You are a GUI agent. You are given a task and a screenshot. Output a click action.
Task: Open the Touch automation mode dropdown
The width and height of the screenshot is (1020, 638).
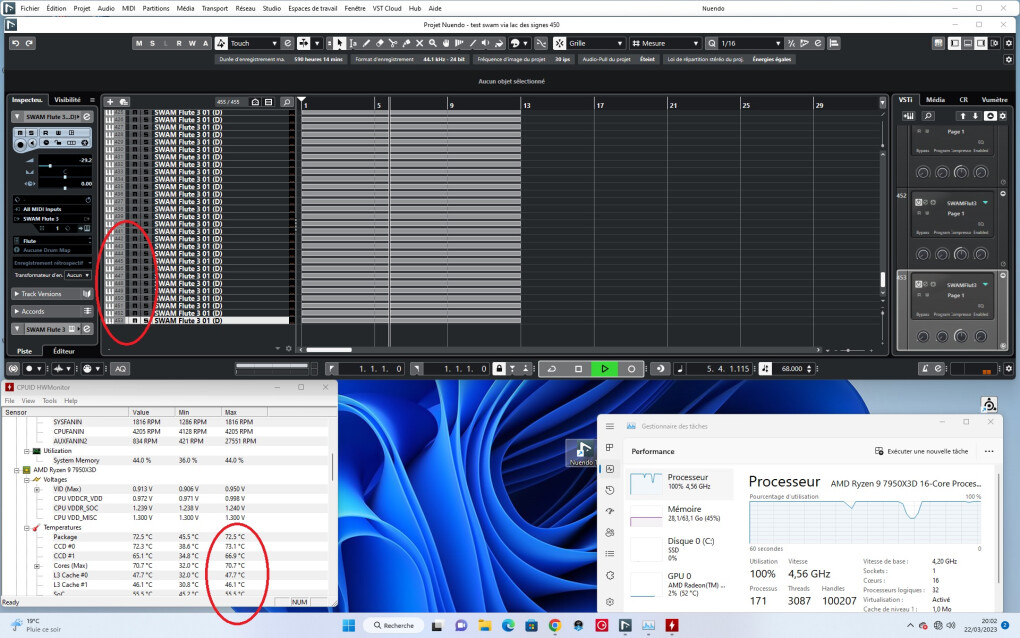(254, 44)
